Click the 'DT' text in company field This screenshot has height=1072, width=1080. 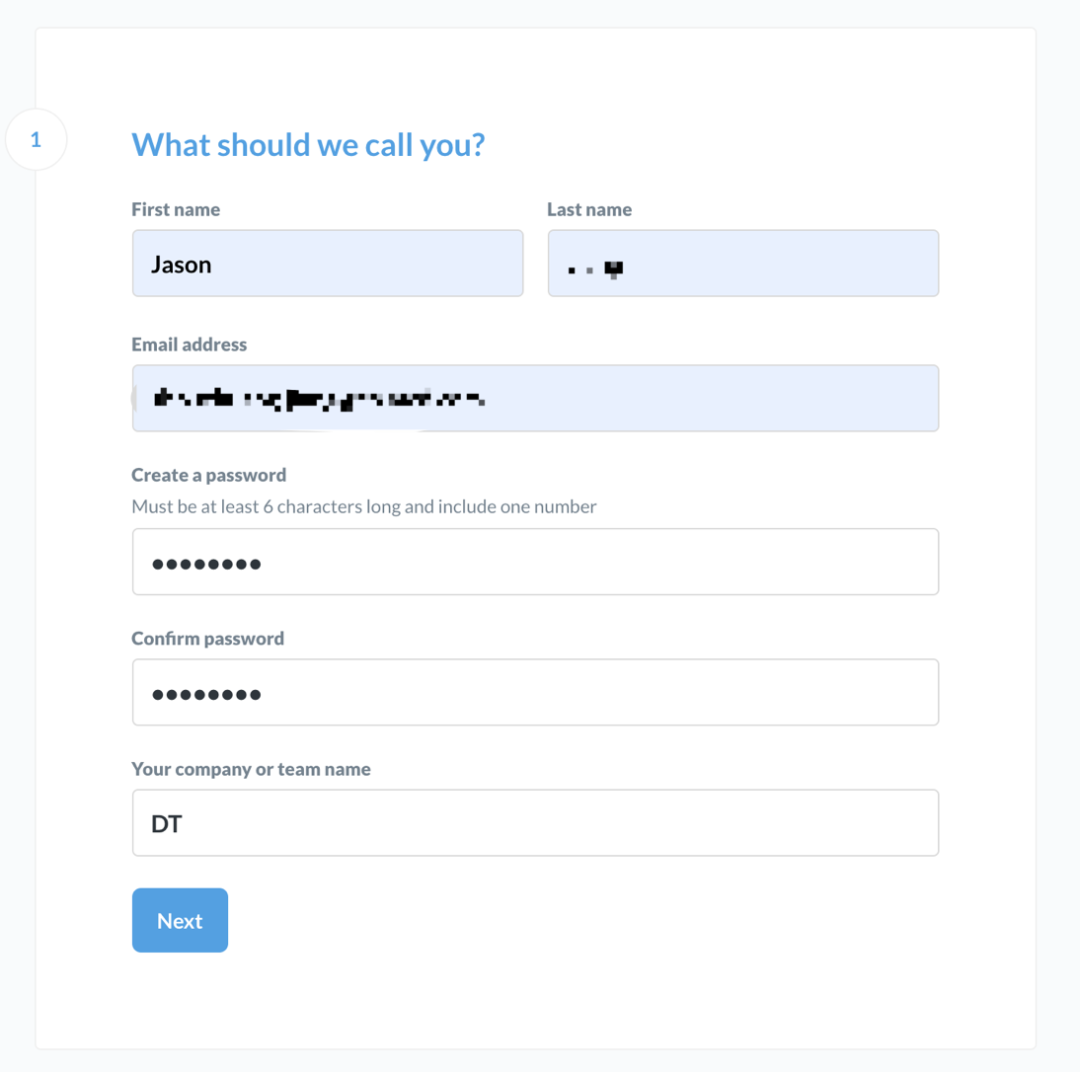coord(167,824)
